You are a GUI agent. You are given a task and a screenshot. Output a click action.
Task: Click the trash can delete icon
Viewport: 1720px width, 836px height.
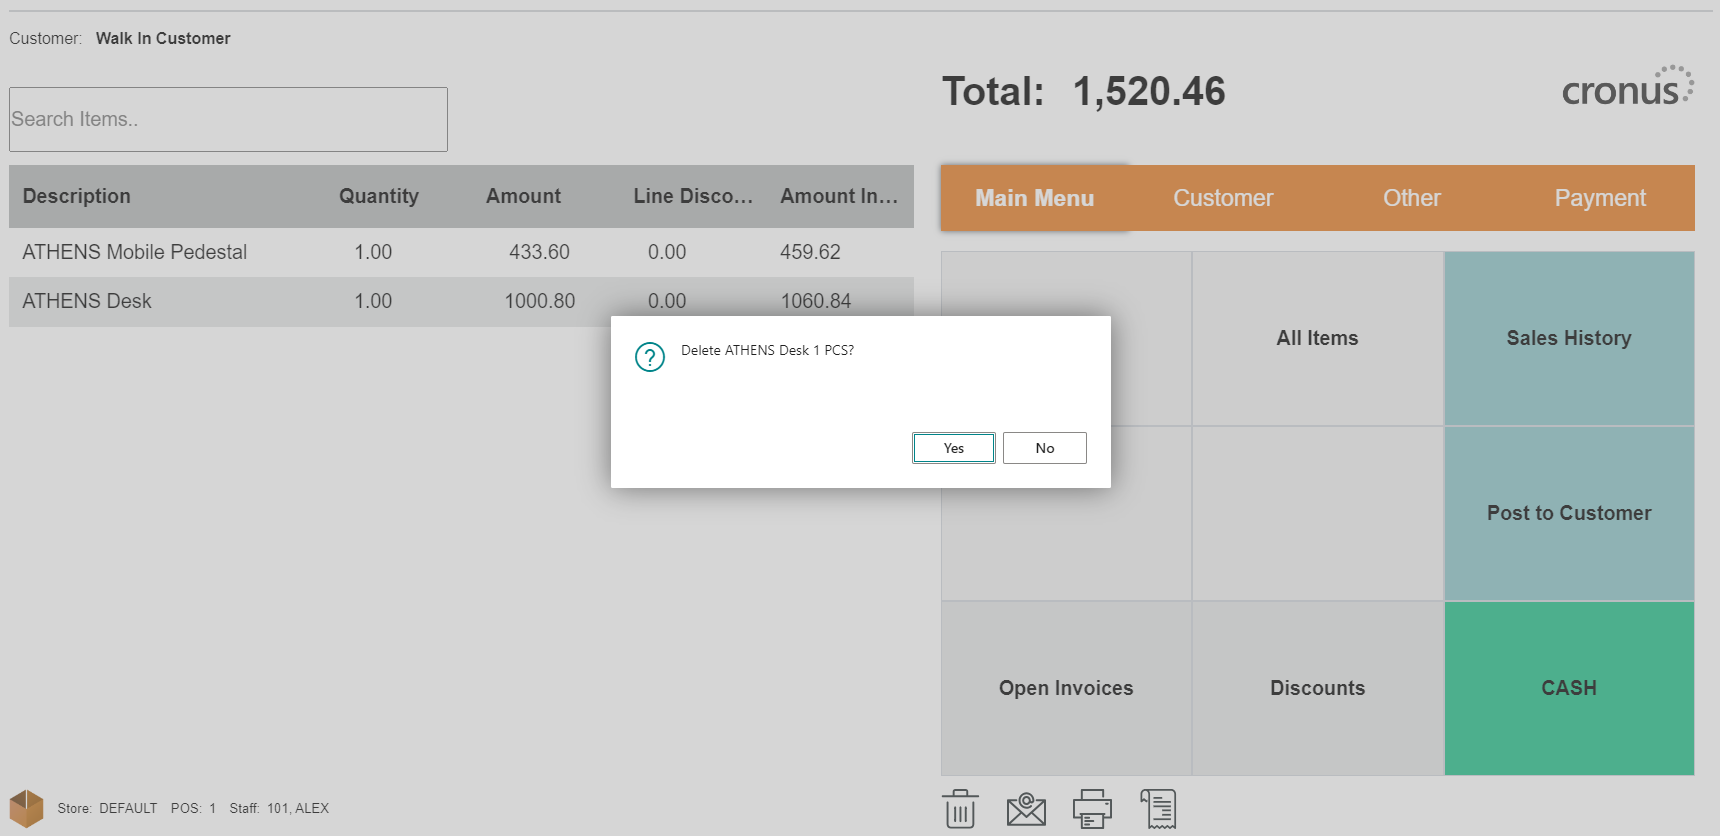point(960,809)
